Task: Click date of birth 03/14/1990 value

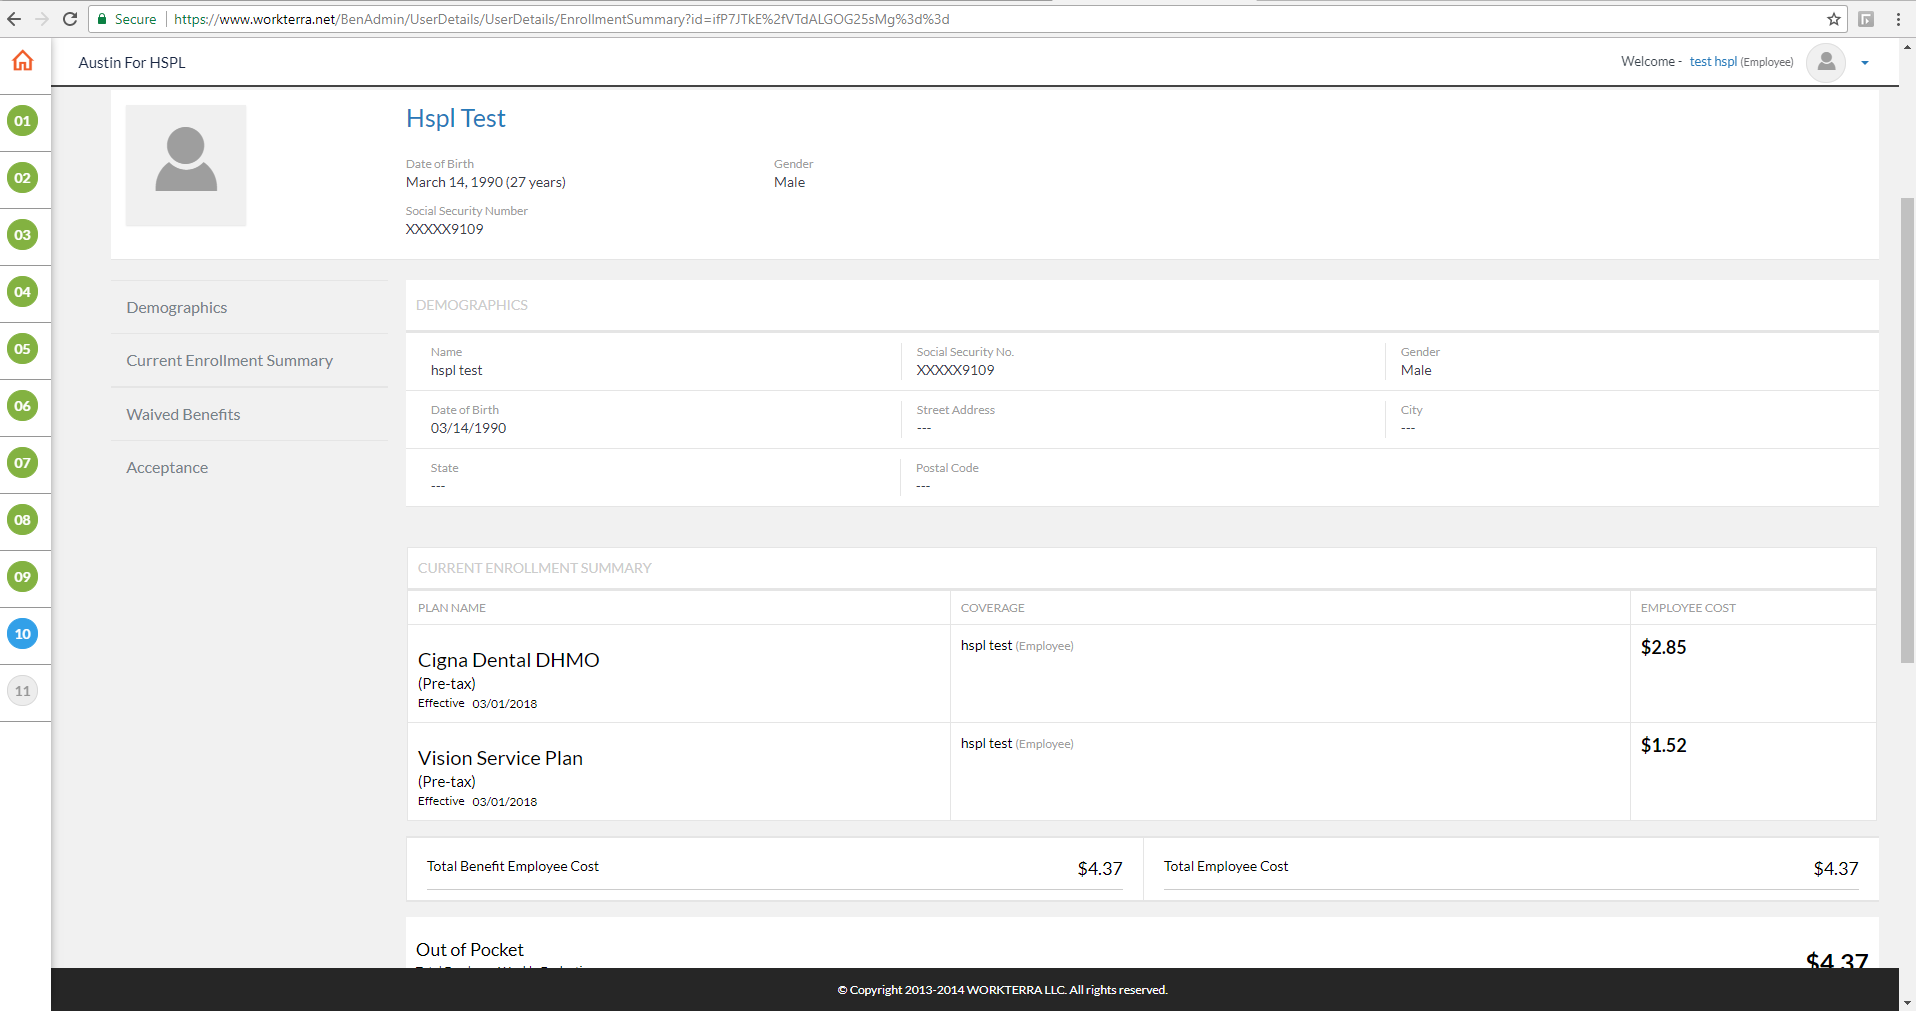Action: tap(468, 428)
